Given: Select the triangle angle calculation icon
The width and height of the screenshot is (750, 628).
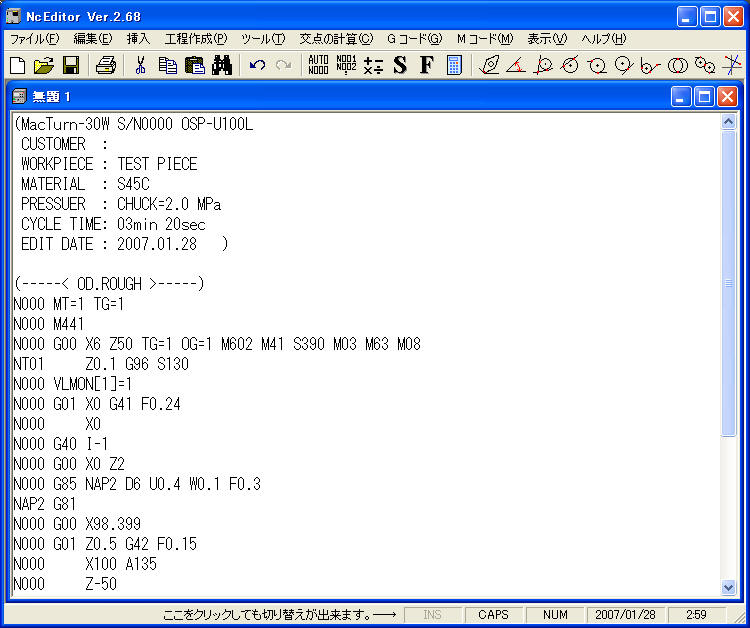Looking at the screenshot, I should pyautogui.click(x=516, y=65).
